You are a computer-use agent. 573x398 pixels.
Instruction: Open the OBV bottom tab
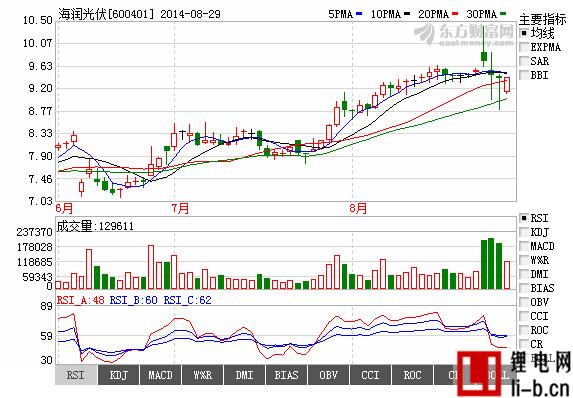(328, 375)
